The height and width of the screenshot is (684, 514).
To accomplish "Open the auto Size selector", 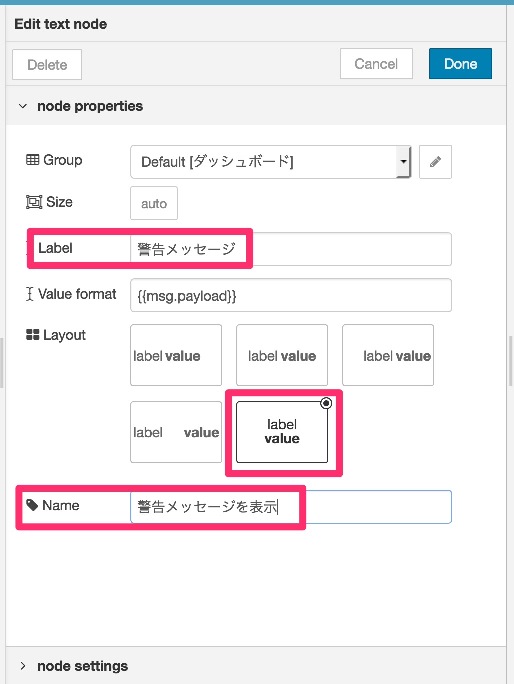I will coord(154,203).
